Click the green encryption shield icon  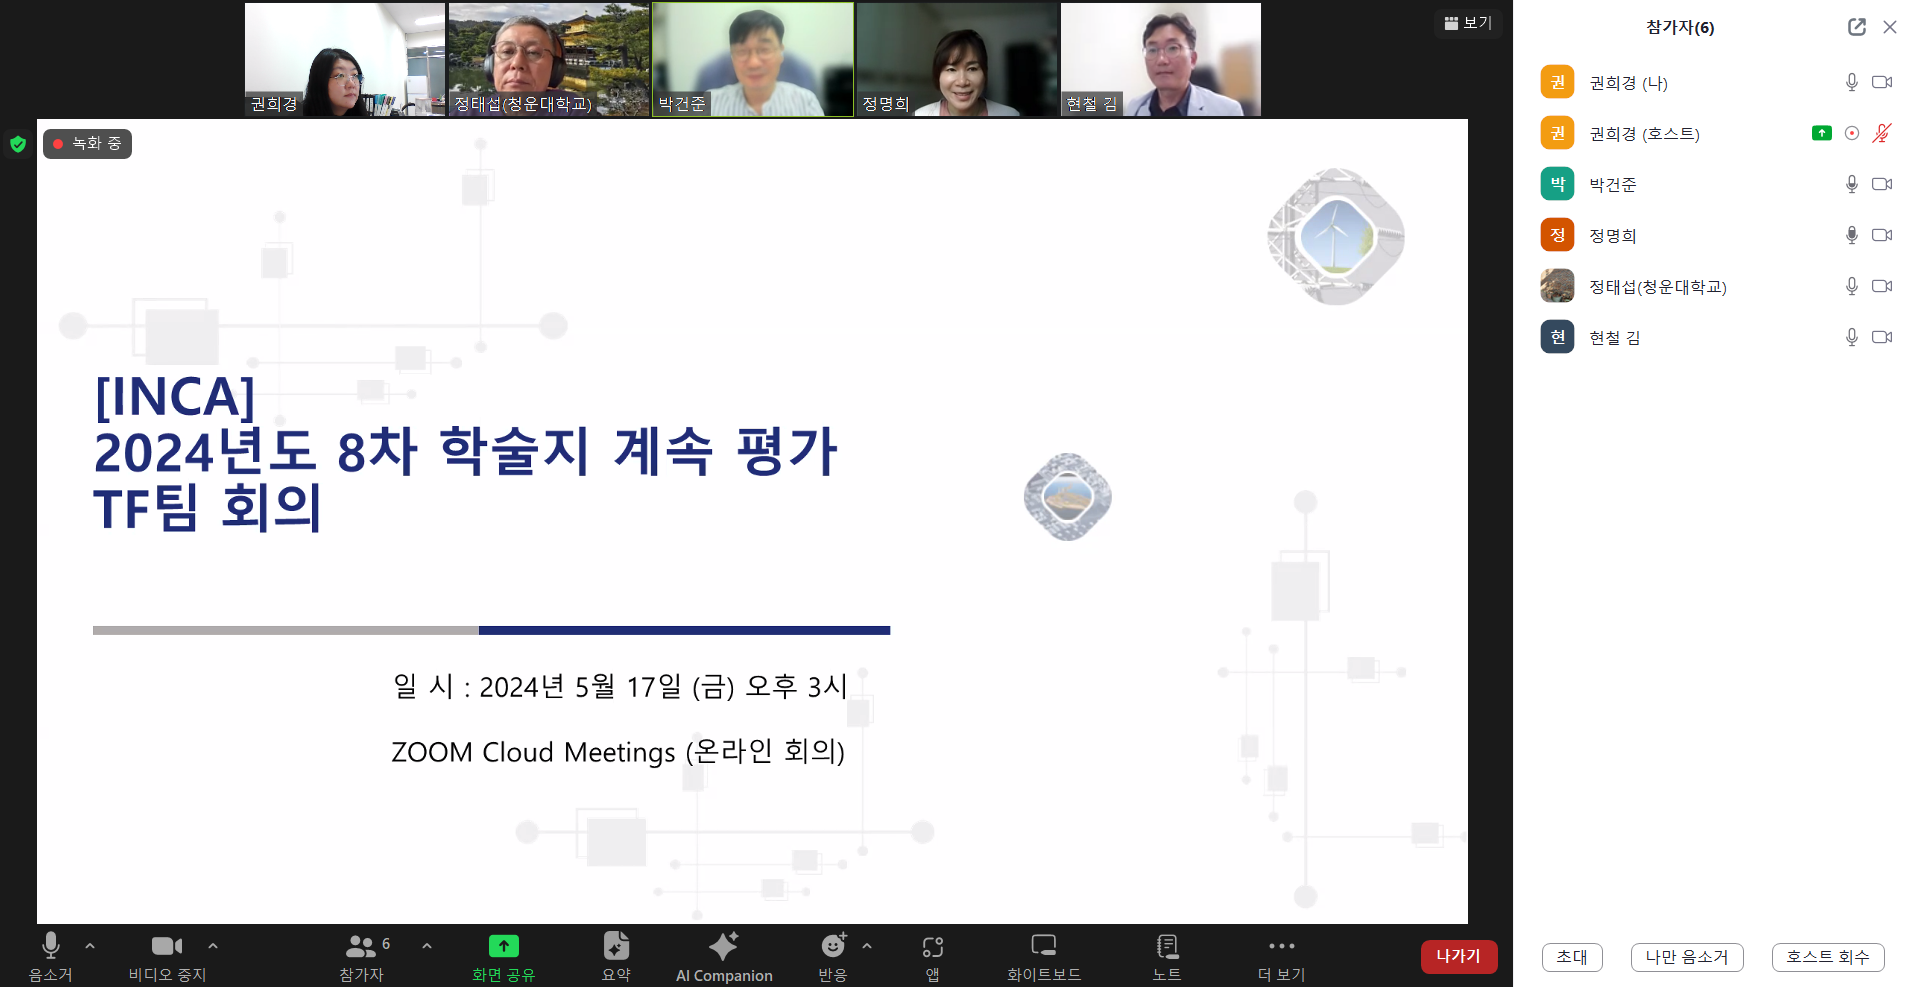[x=18, y=144]
